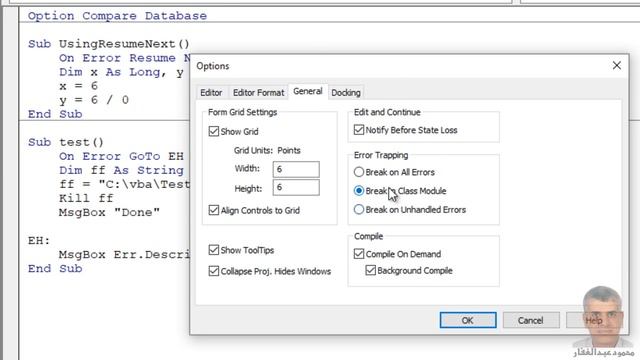The width and height of the screenshot is (640, 360).
Task: Close the Options dialog
Action: (616, 65)
